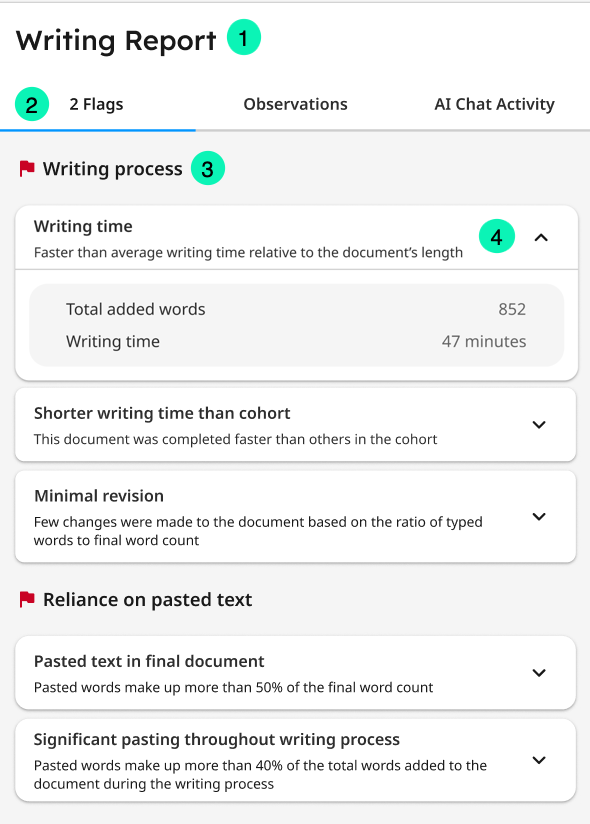
Task: Click the Reliance on pasted text heading
Action: 148,600
